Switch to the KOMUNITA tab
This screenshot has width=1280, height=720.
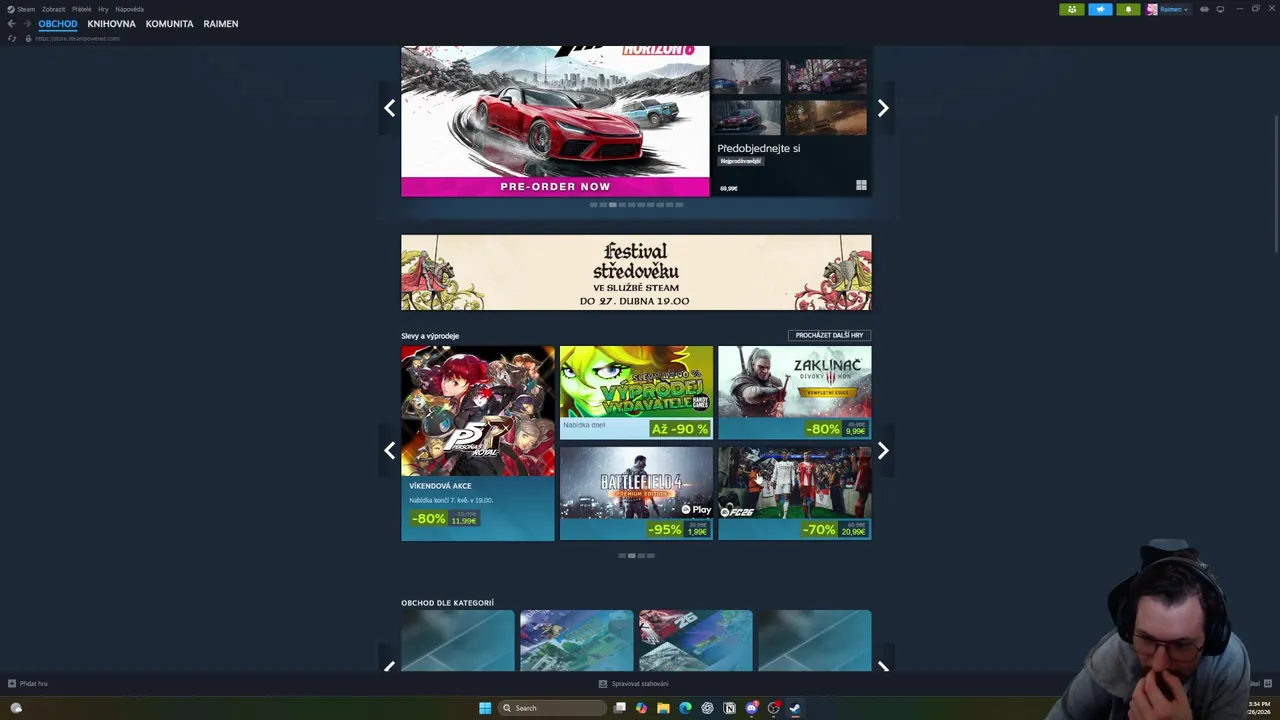click(169, 24)
